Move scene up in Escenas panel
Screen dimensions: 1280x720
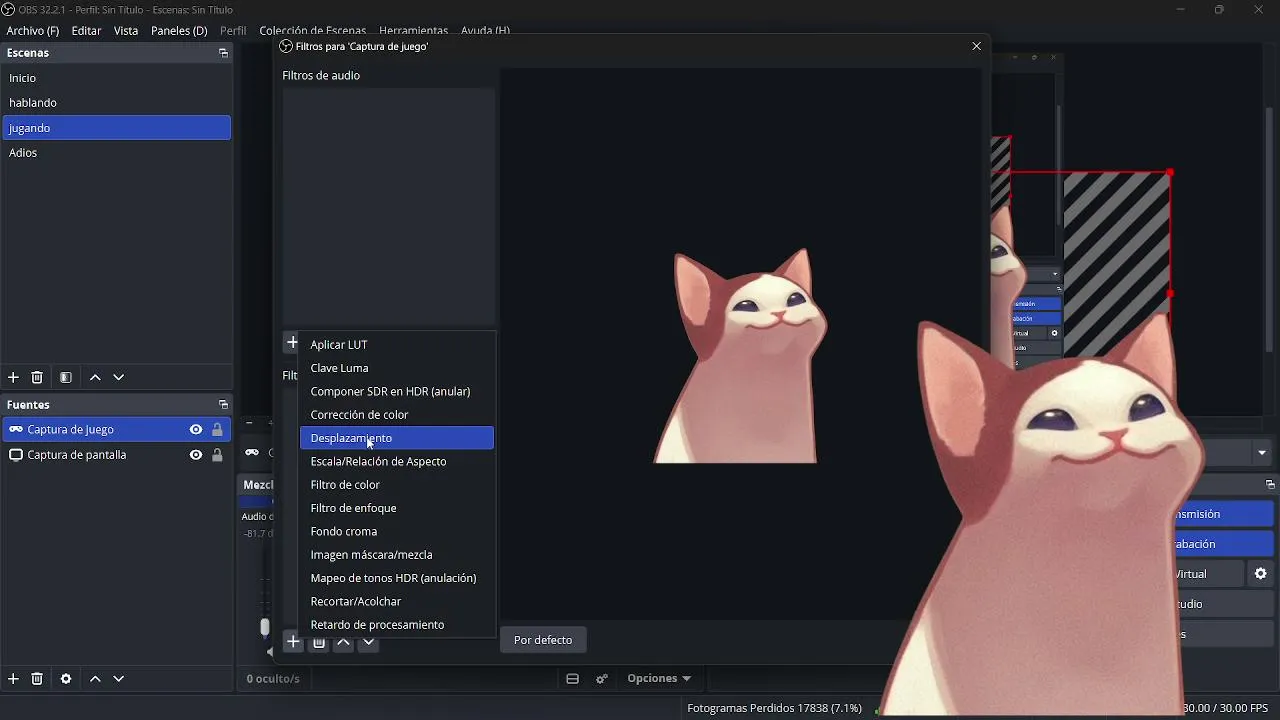pos(95,378)
